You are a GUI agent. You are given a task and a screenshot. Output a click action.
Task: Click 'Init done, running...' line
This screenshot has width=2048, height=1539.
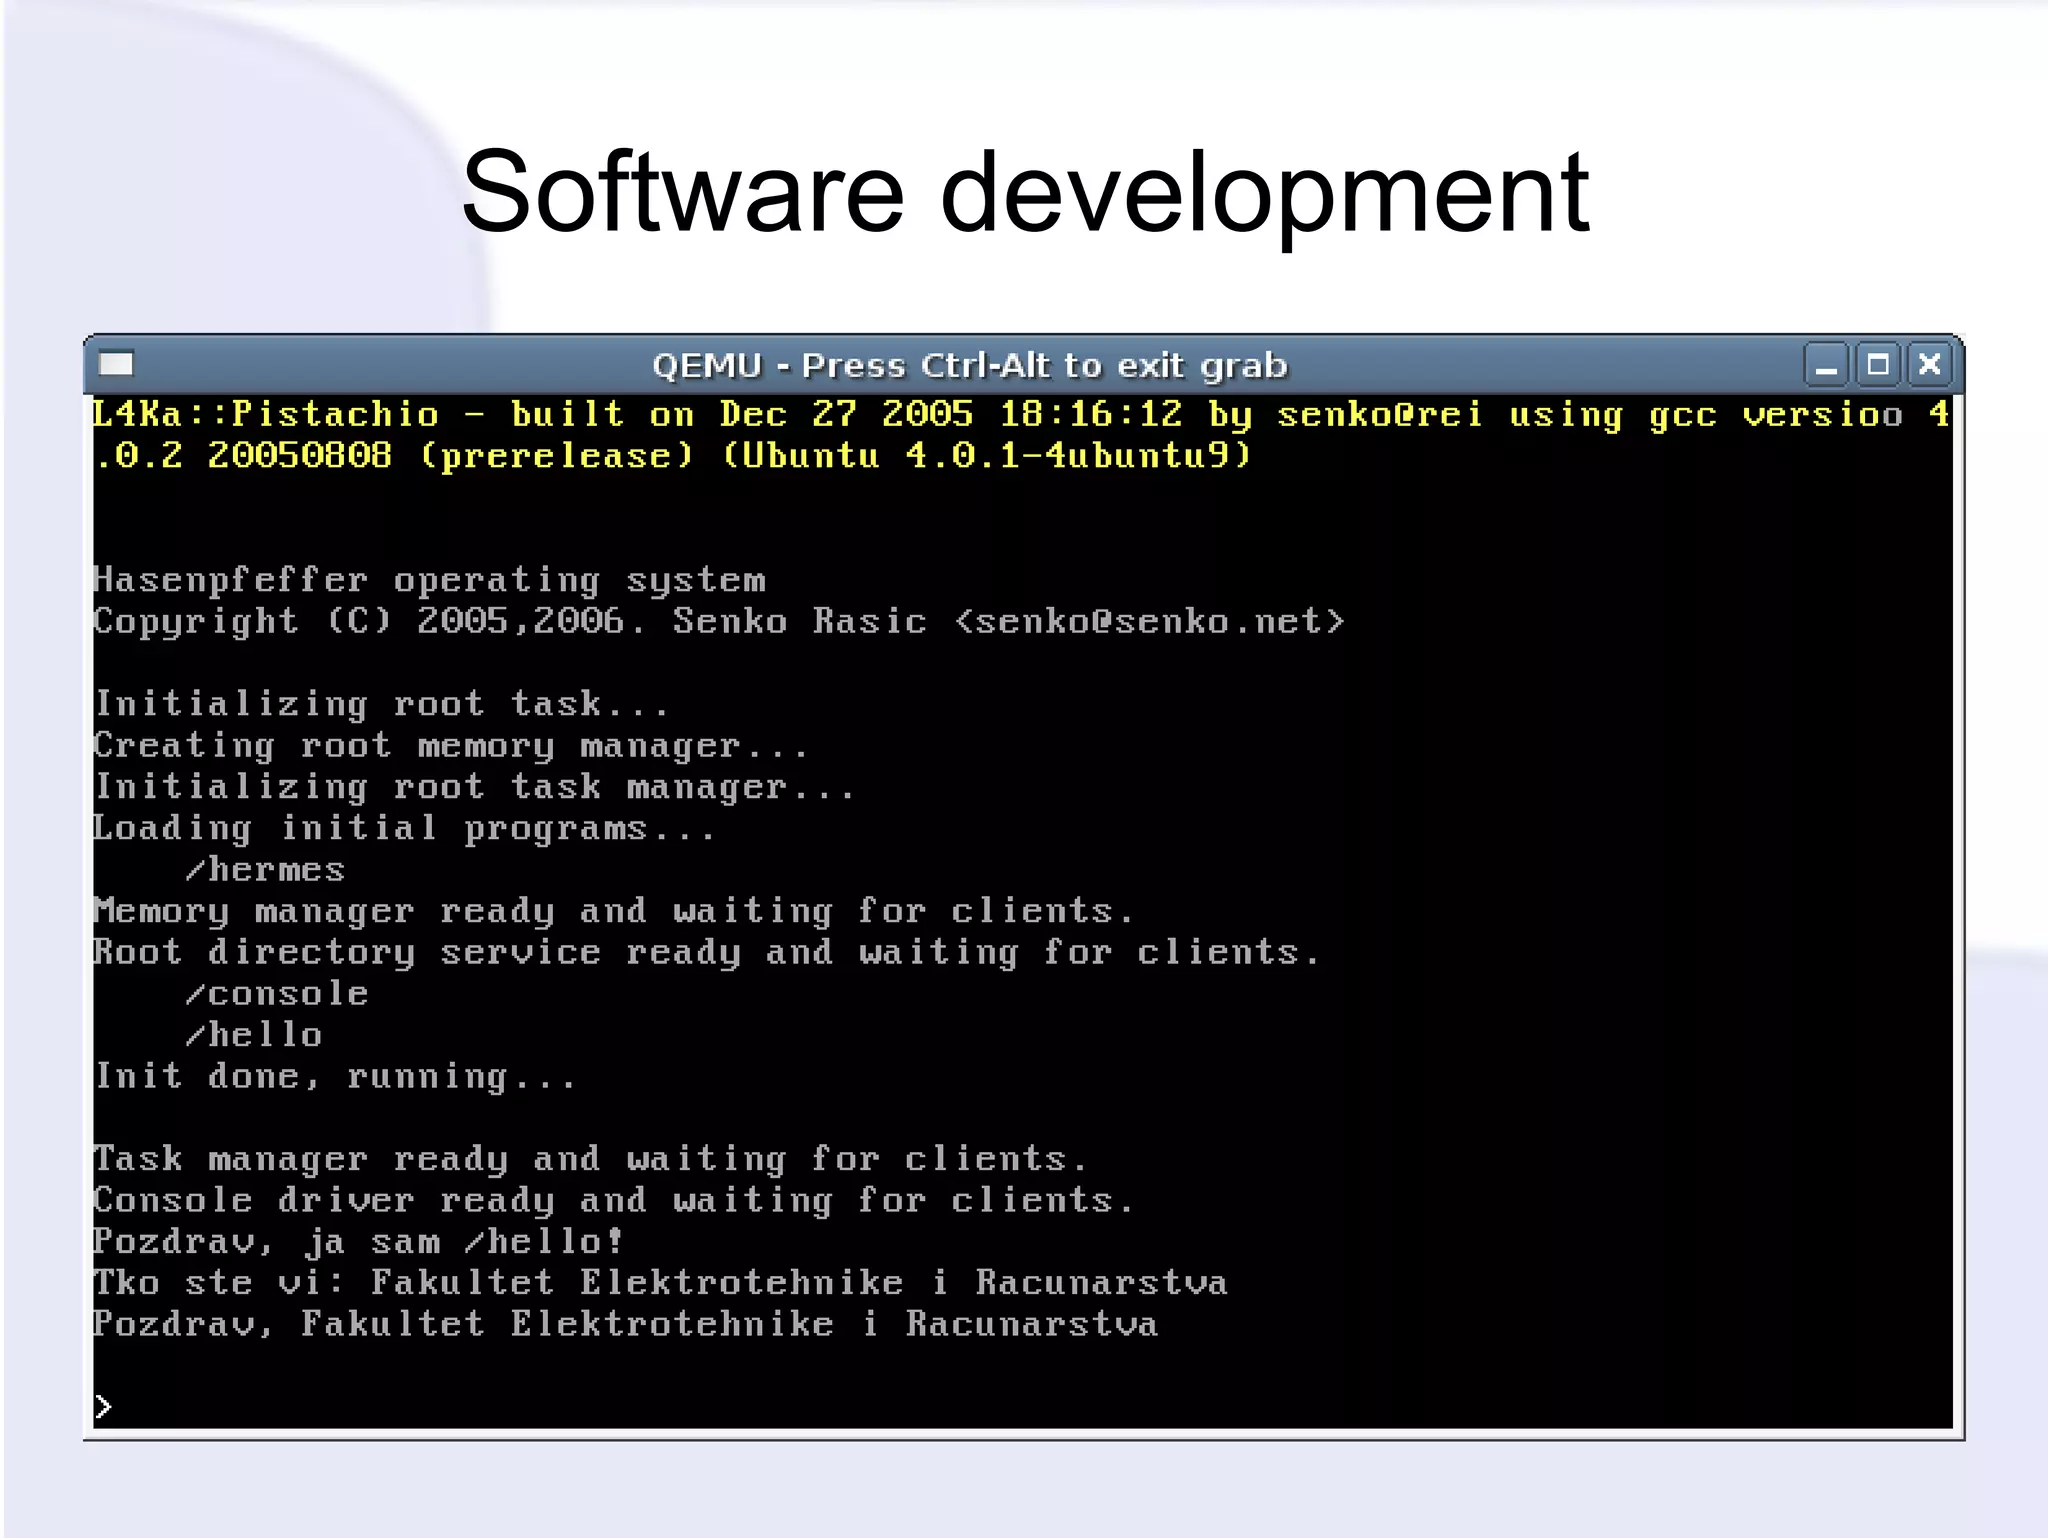[x=335, y=1076]
